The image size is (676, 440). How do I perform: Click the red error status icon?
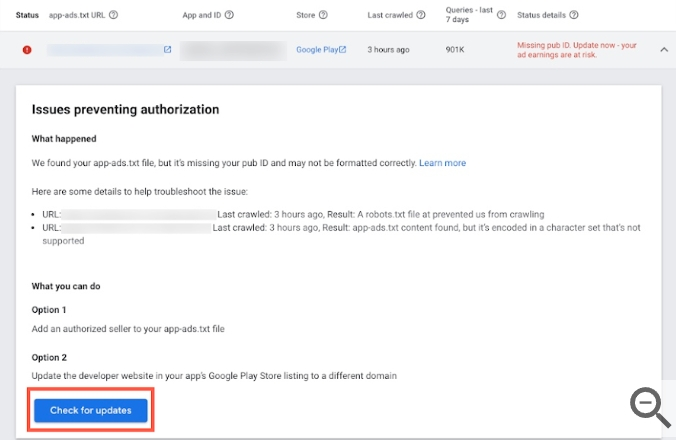point(27,50)
